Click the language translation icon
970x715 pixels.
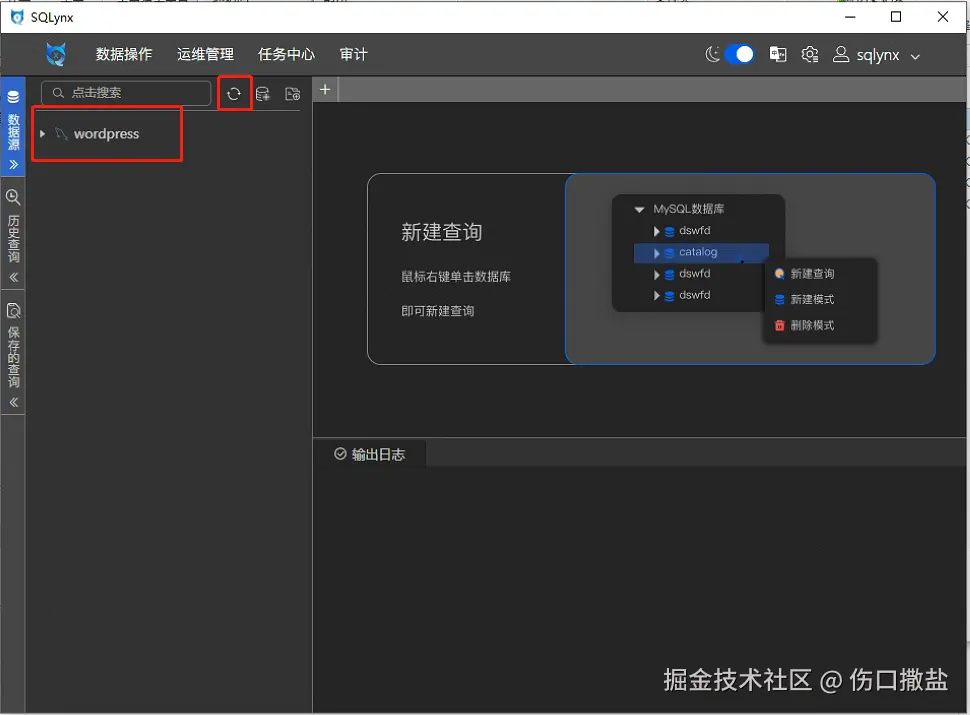(x=778, y=54)
